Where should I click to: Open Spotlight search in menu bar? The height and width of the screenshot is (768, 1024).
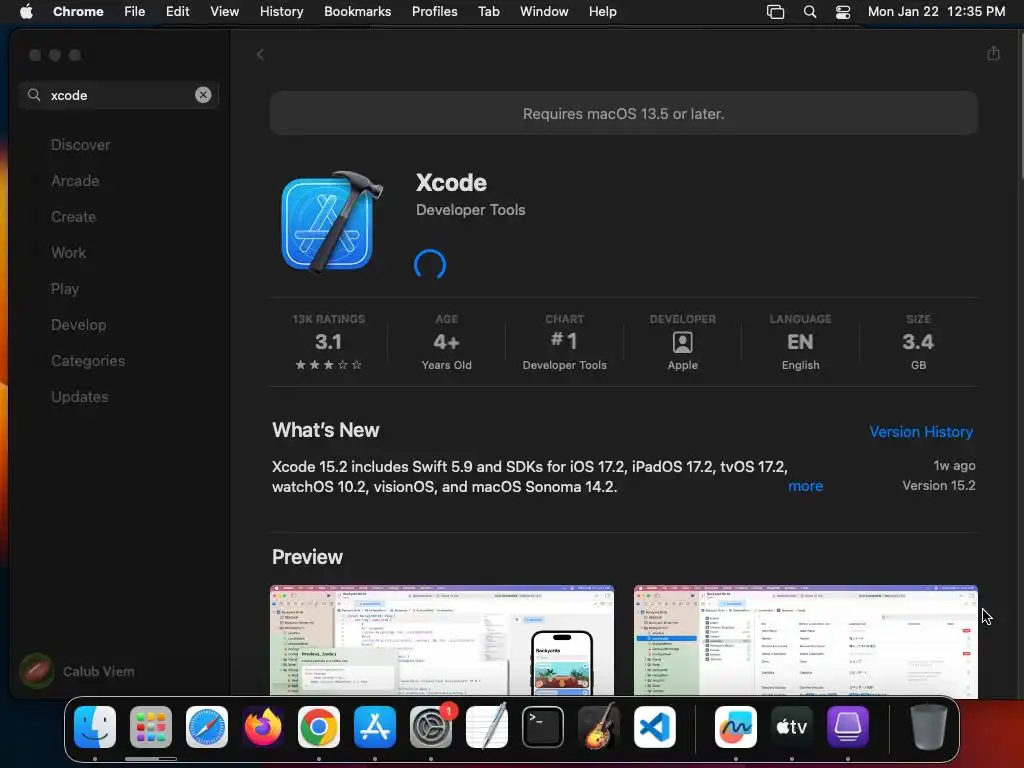(810, 12)
